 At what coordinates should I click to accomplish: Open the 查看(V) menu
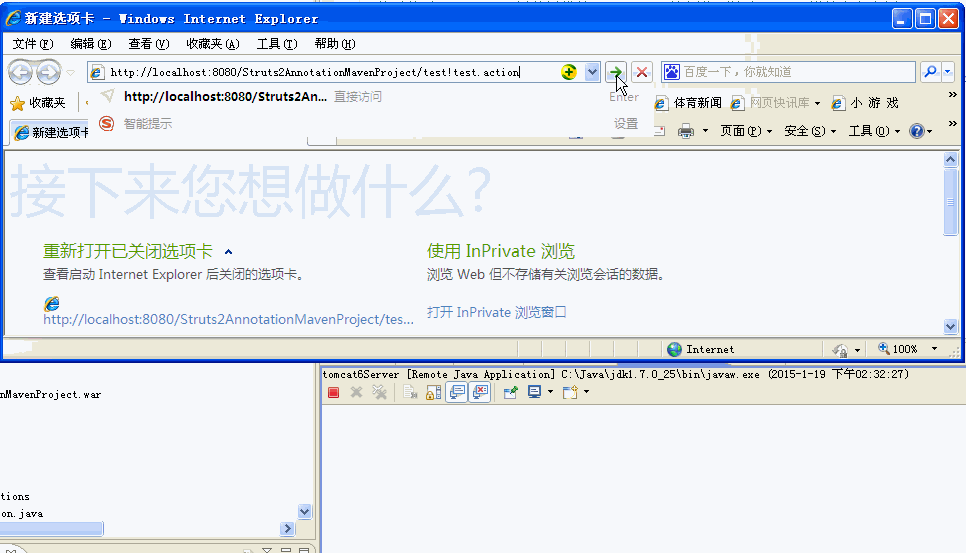pyautogui.click(x=148, y=44)
